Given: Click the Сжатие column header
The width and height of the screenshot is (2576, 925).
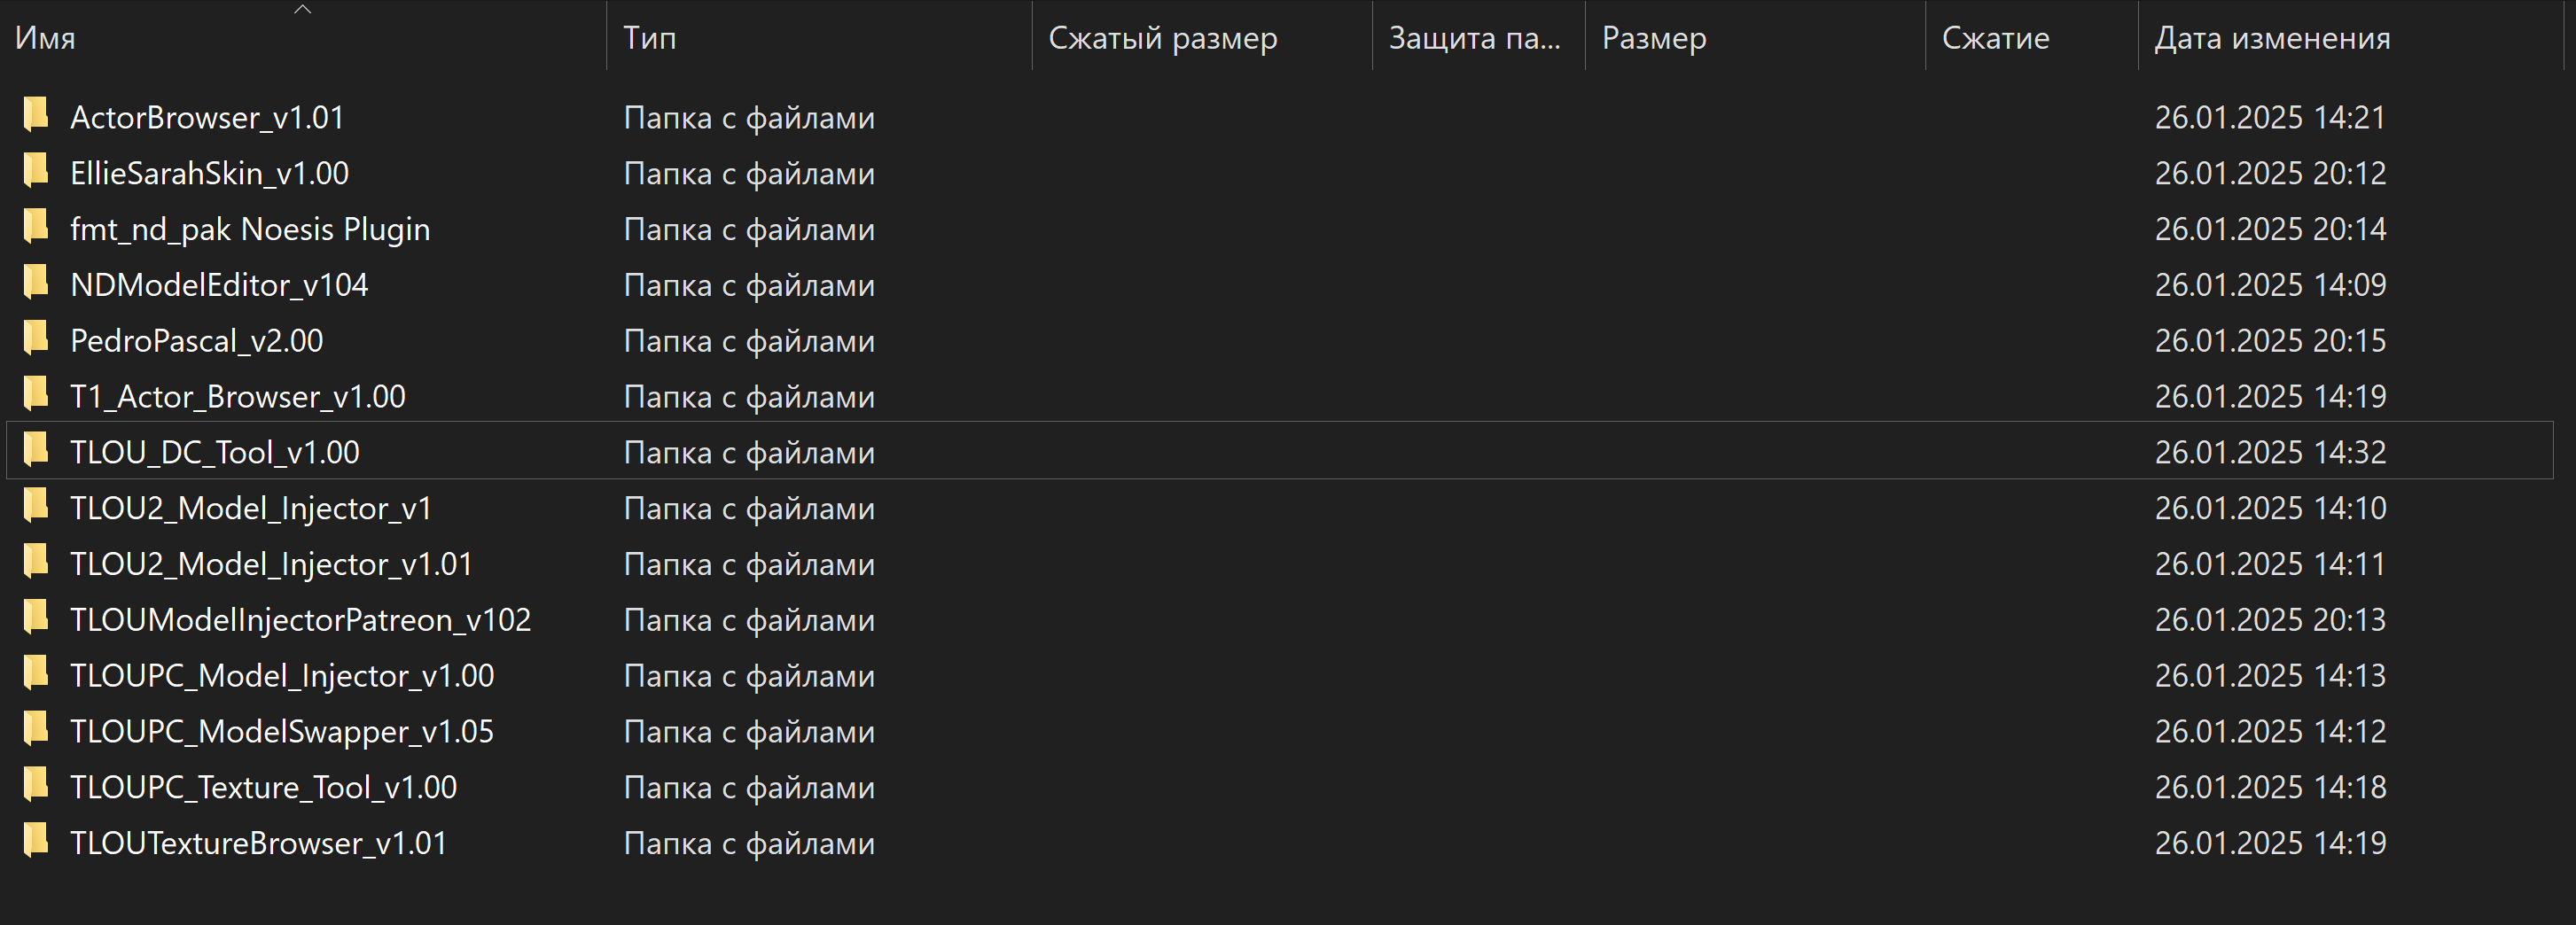Looking at the screenshot, I should 1995,38.
